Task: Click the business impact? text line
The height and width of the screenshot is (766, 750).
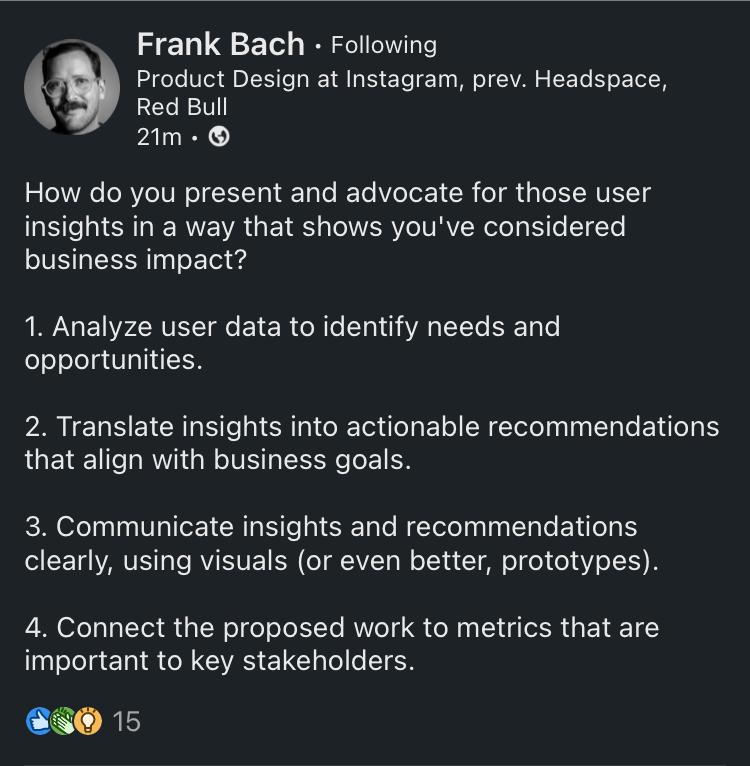Action: click(135, 259)
